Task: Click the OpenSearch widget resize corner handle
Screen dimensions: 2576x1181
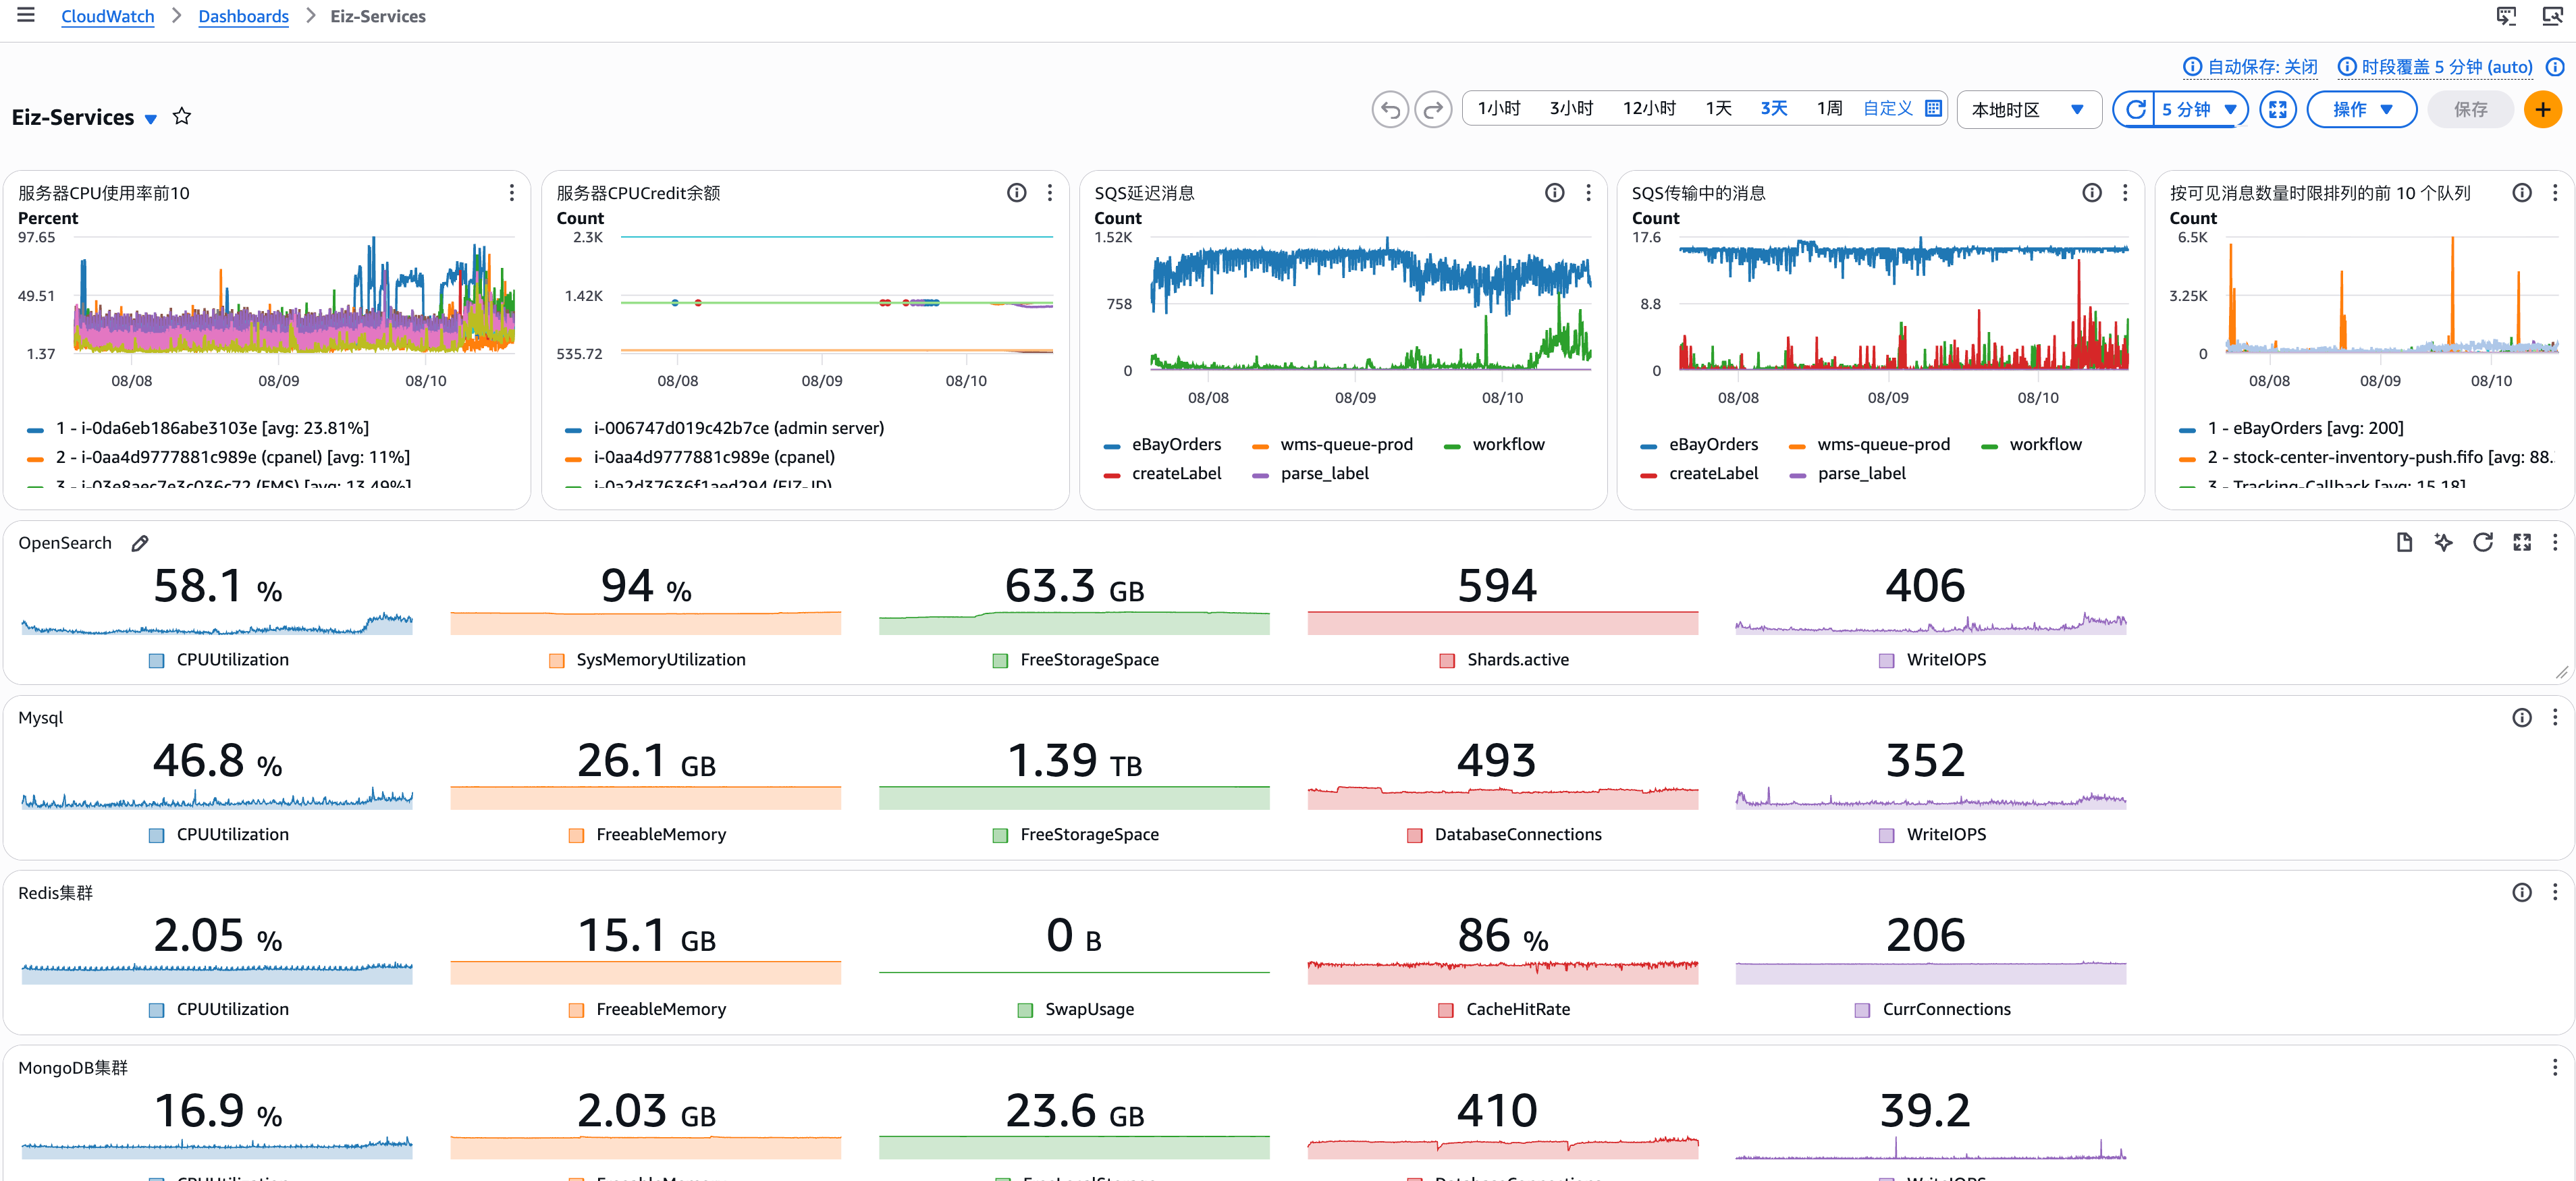Action: click(2561, 673)
